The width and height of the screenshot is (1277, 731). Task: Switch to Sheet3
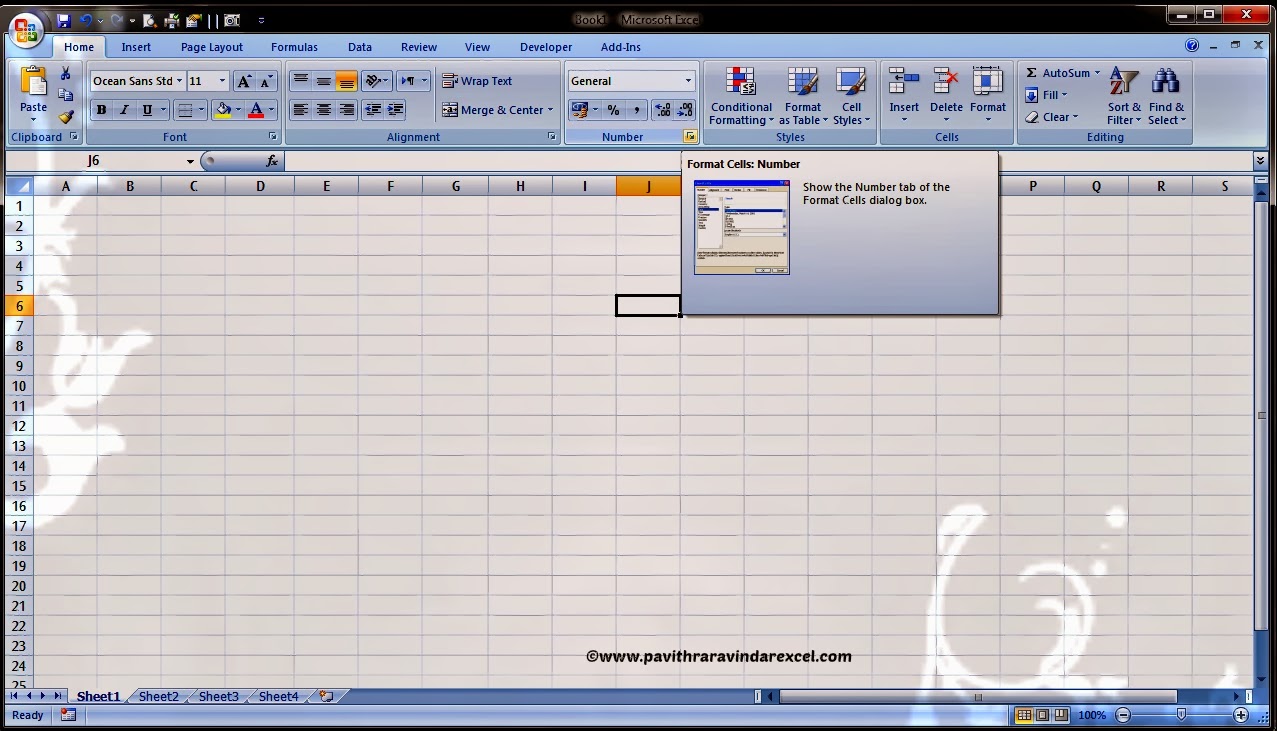(x=217, y=696)
